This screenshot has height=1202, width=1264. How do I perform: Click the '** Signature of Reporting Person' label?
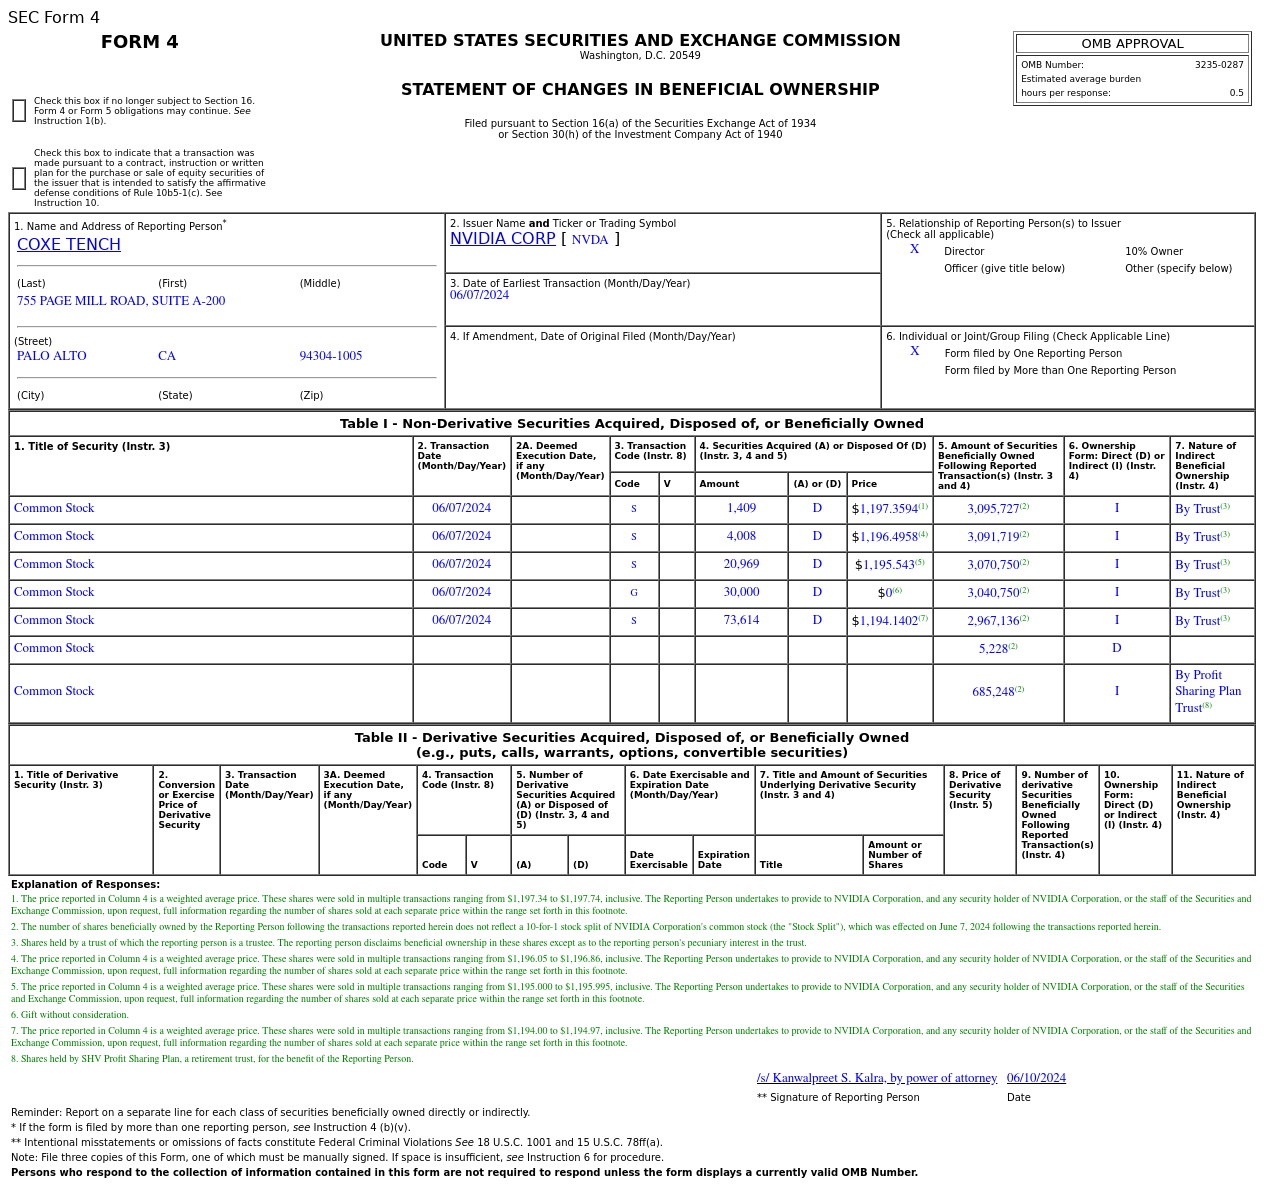coord(838,1098)
